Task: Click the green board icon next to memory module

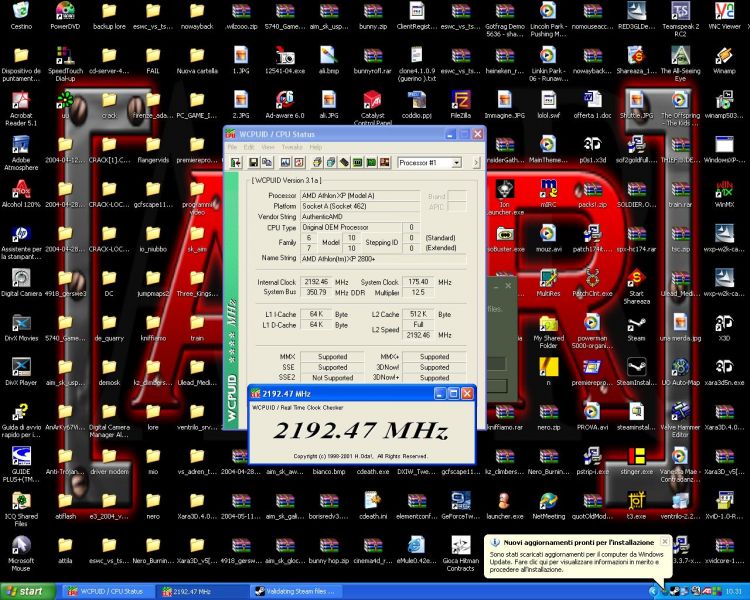Action: tap(371, 163)
